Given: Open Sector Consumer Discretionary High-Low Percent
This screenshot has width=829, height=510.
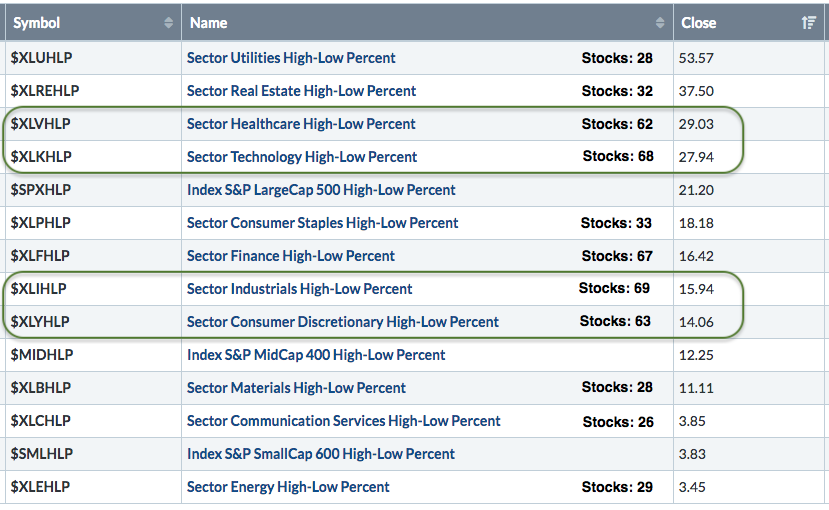Looking at the screenshot, I should [x=343, y=322].
